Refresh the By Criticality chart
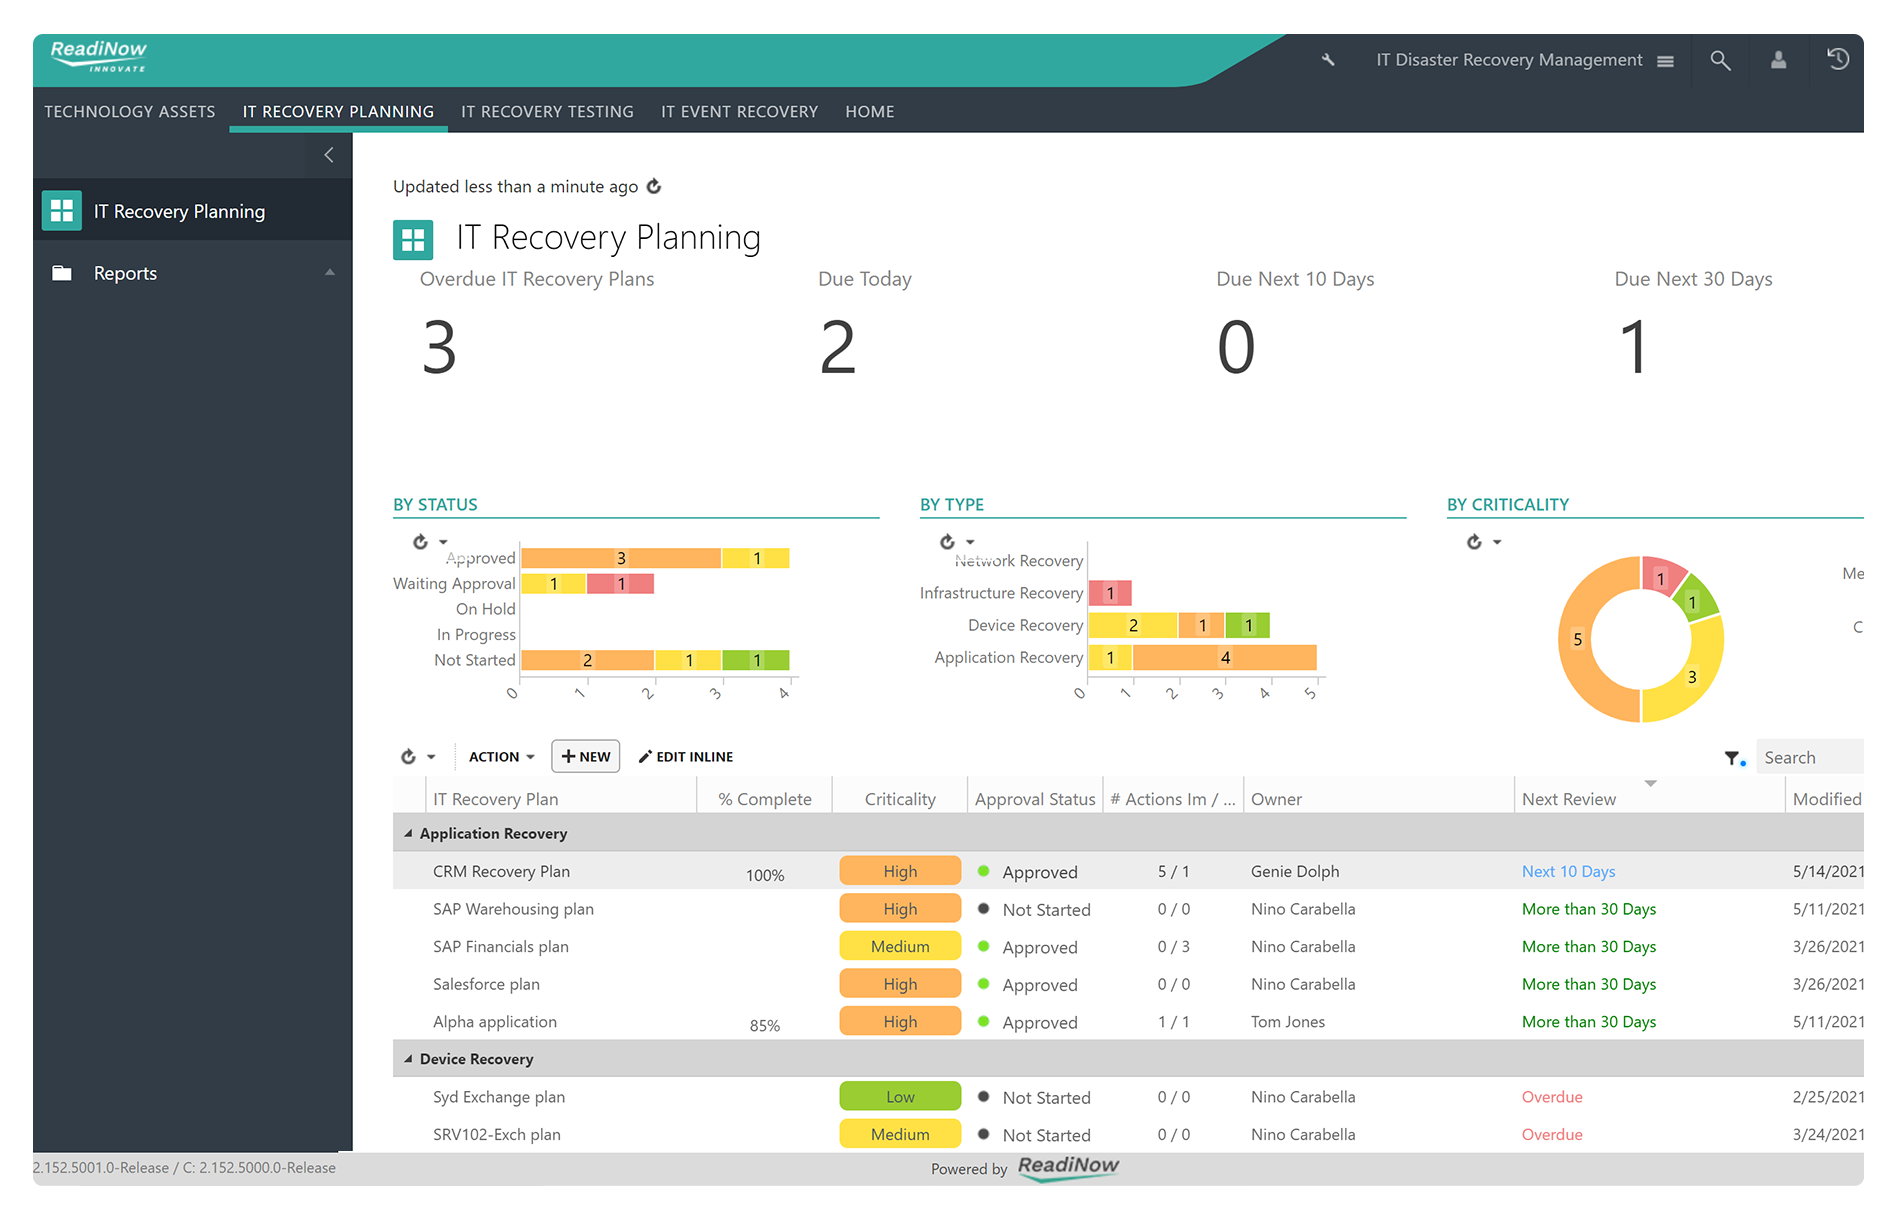1903x1222 pixels. pos(1474,542)
